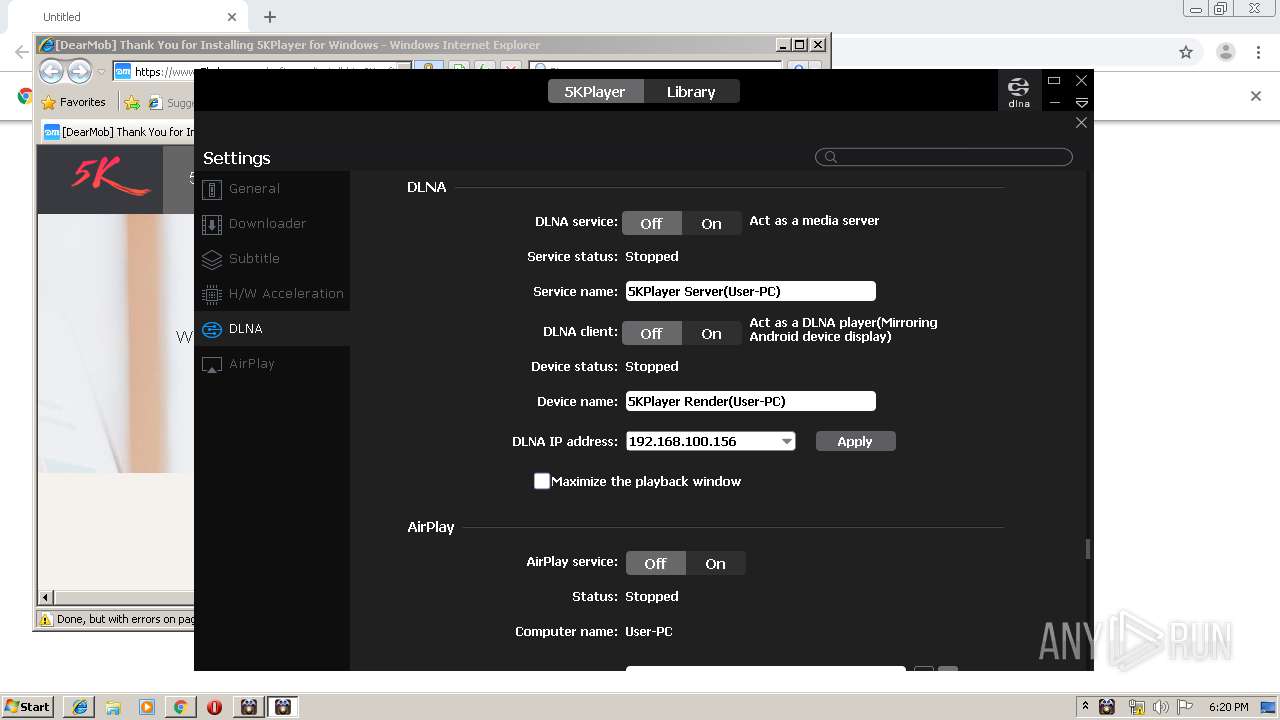Select the DearMob tab in Internet Explorer
The height and width of the screenshot is (720, 1280).
[x=118, y=132]
